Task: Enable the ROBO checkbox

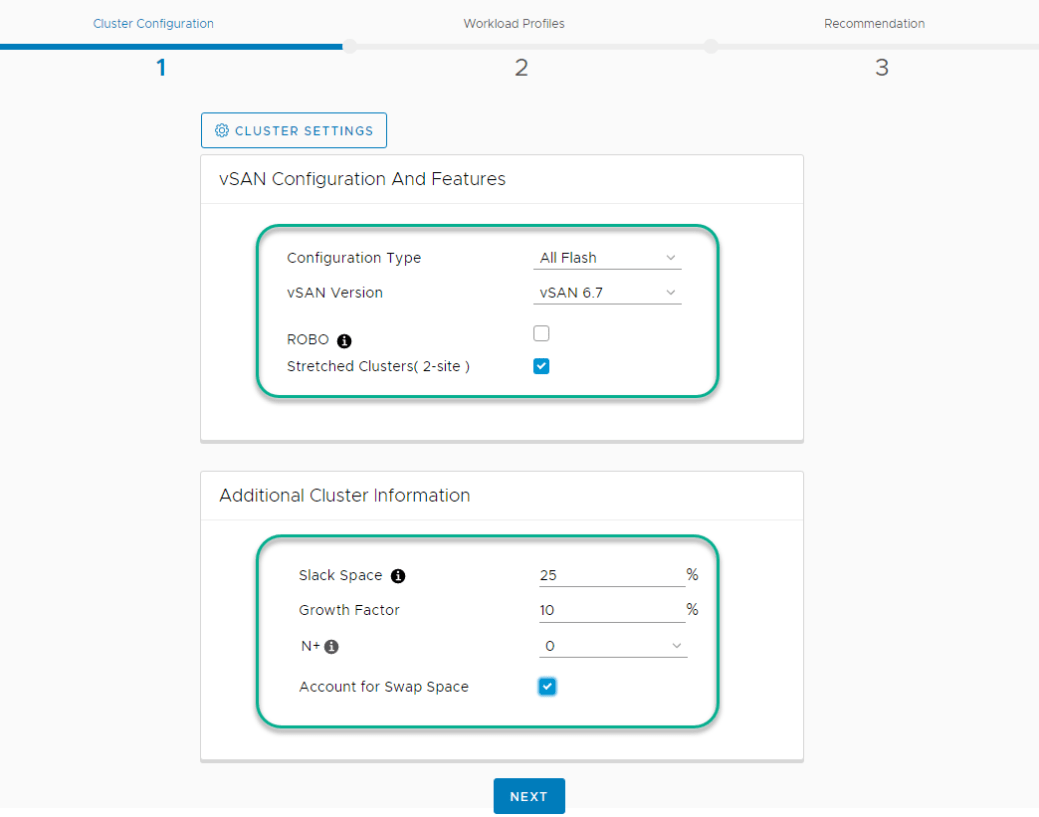Action: point(541,334)
